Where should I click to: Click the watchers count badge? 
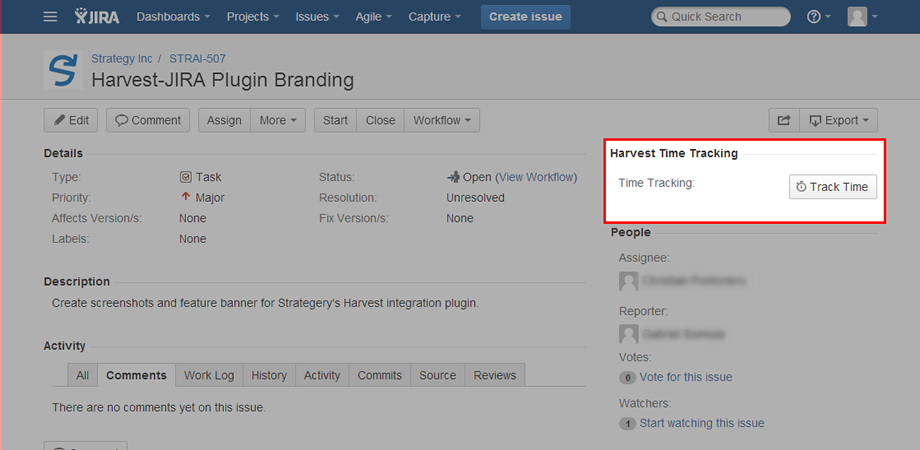627,424
